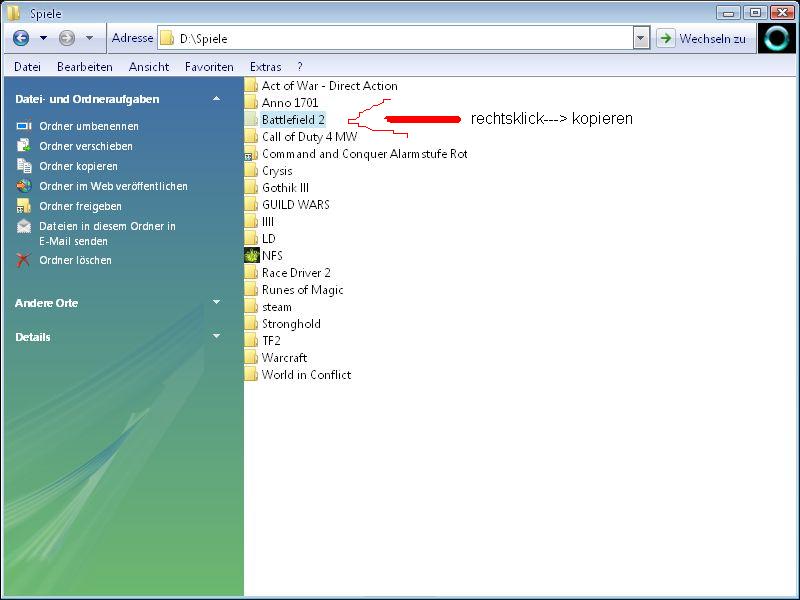Click the greyed Forward arrow button

pos(67,38)
